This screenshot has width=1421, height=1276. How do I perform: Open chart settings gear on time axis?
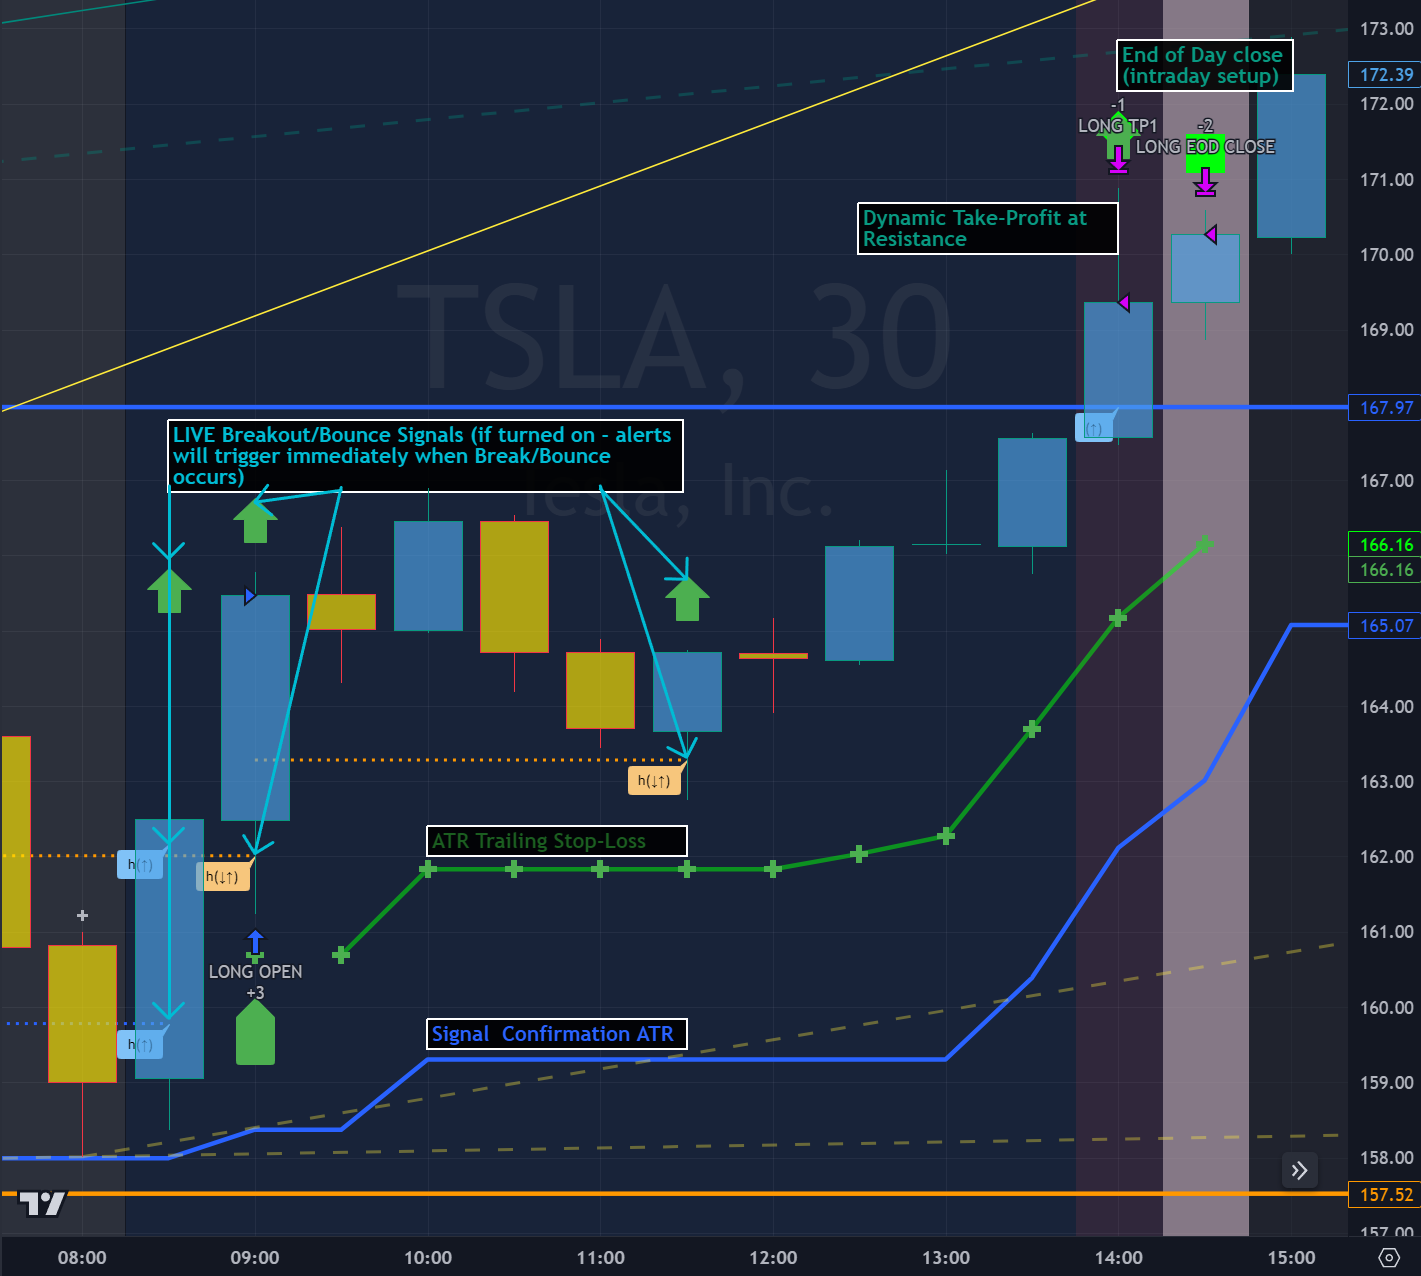[x=1389, y=1257]
